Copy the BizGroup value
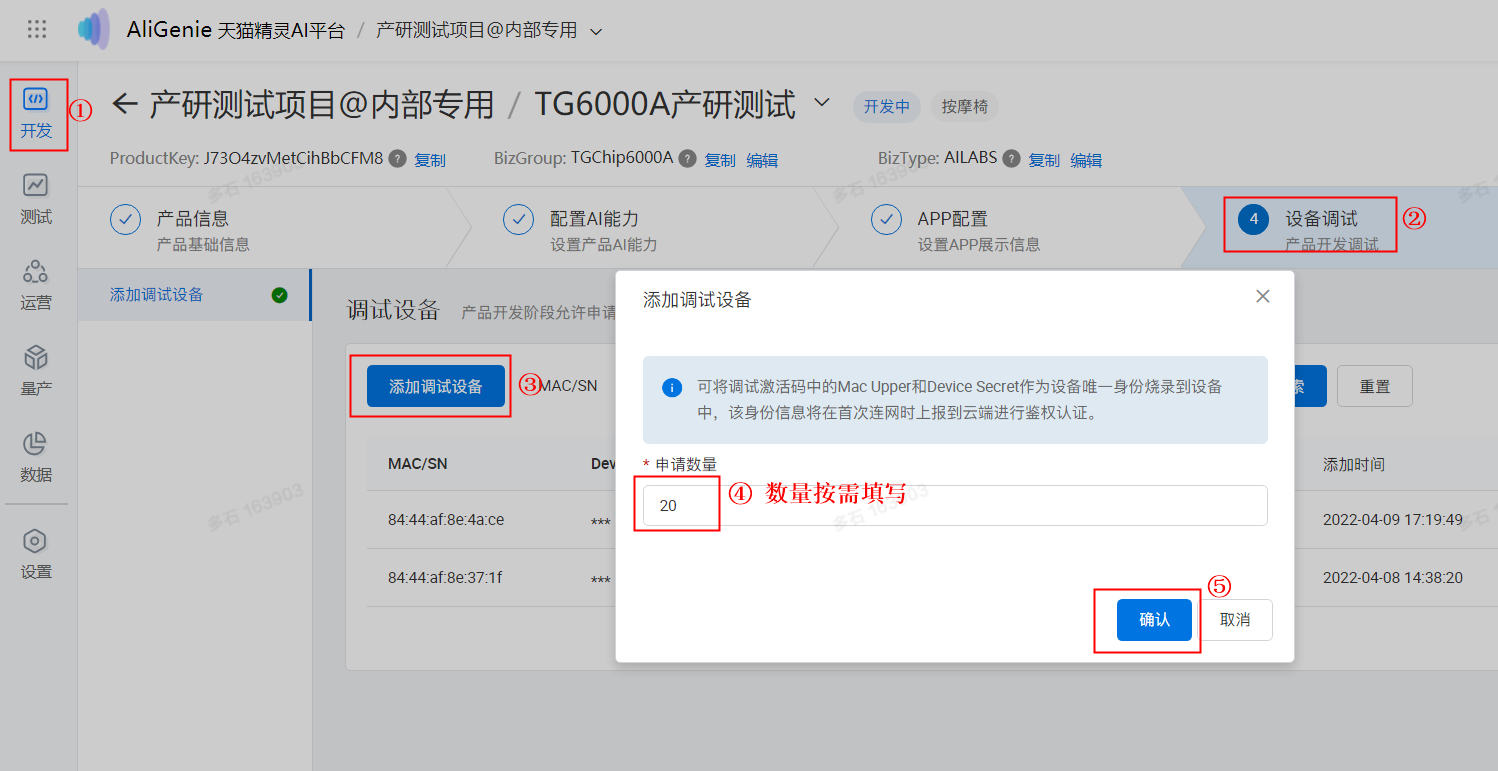 (x=720, y=160)
